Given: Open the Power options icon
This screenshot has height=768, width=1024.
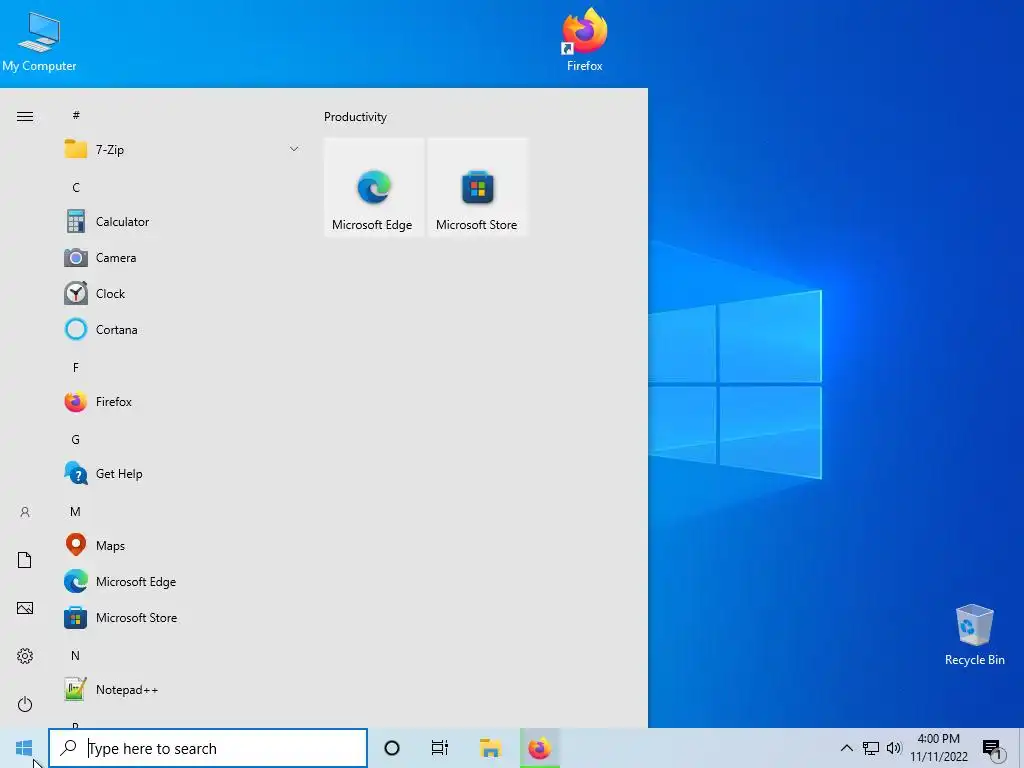Looking at the screenshot, I should tap(25, 704).
